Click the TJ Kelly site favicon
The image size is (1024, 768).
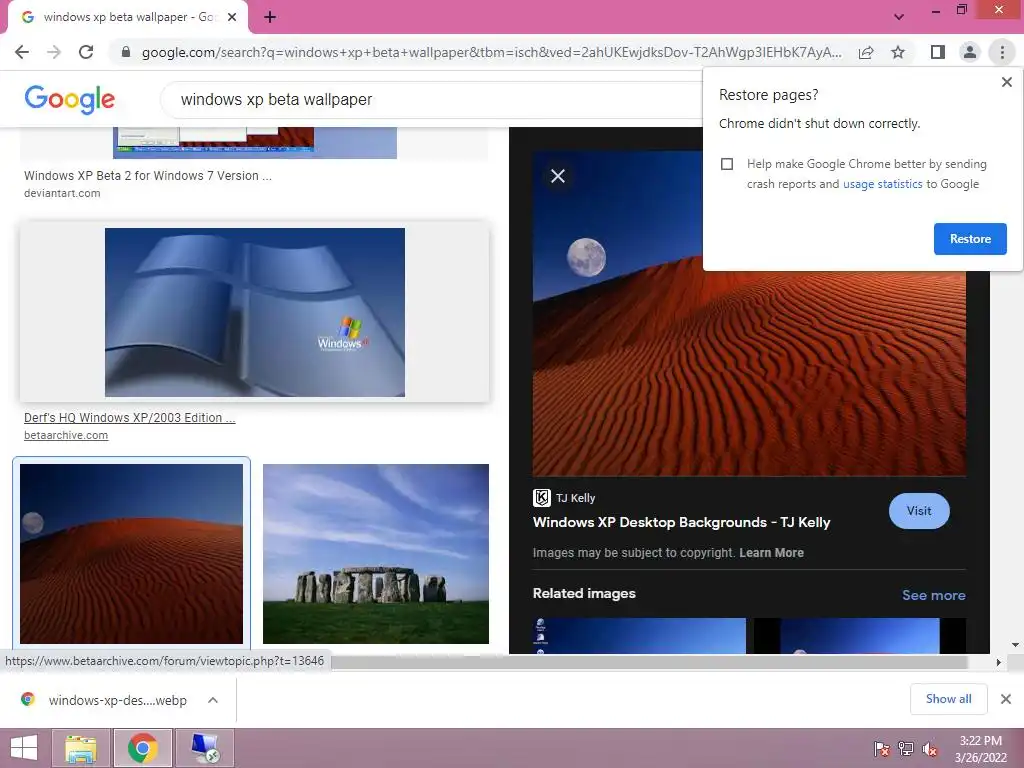(541, 498)
